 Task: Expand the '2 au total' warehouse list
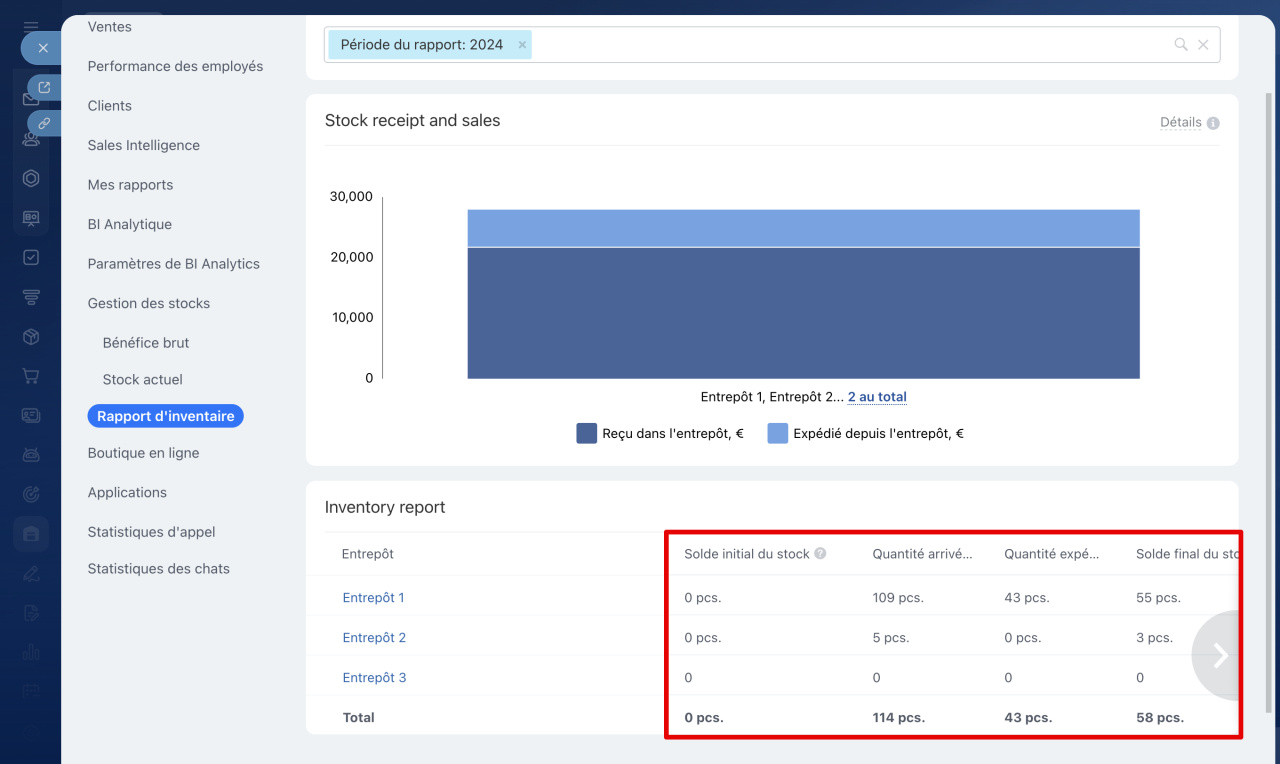(x=877, y=397)
